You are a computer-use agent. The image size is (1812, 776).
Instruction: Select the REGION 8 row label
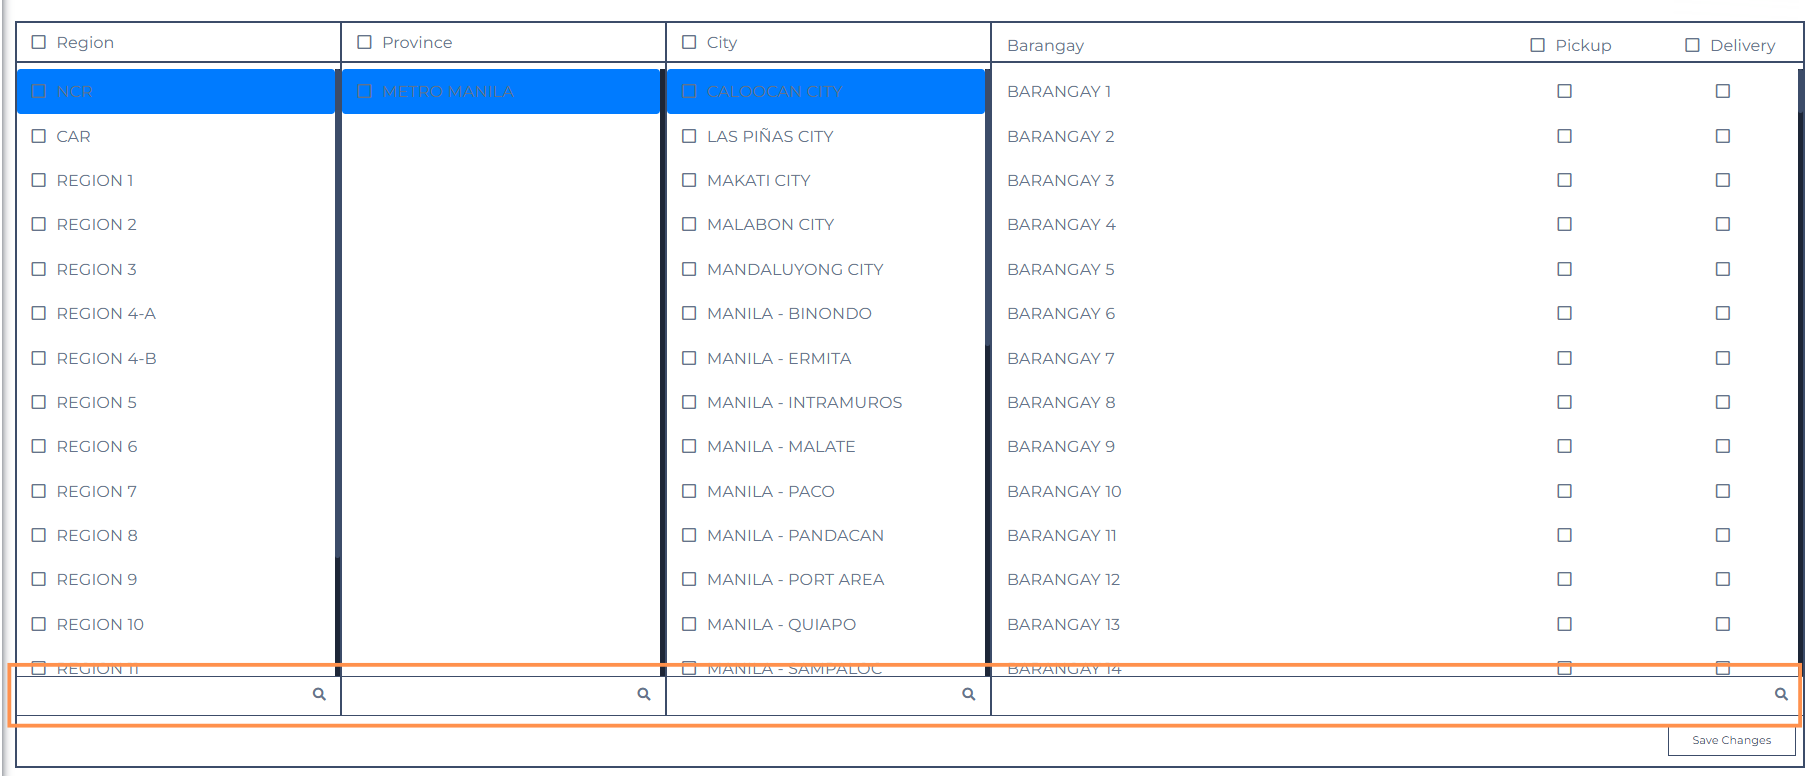96,535
